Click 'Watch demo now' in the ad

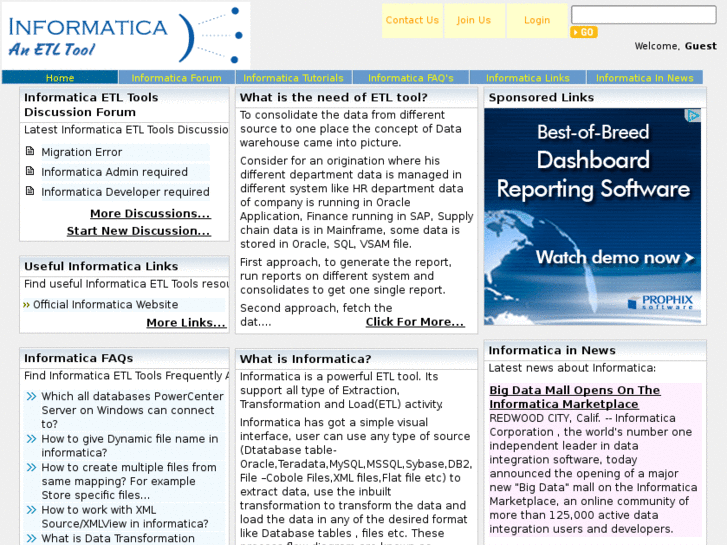(x=615, y=257)
